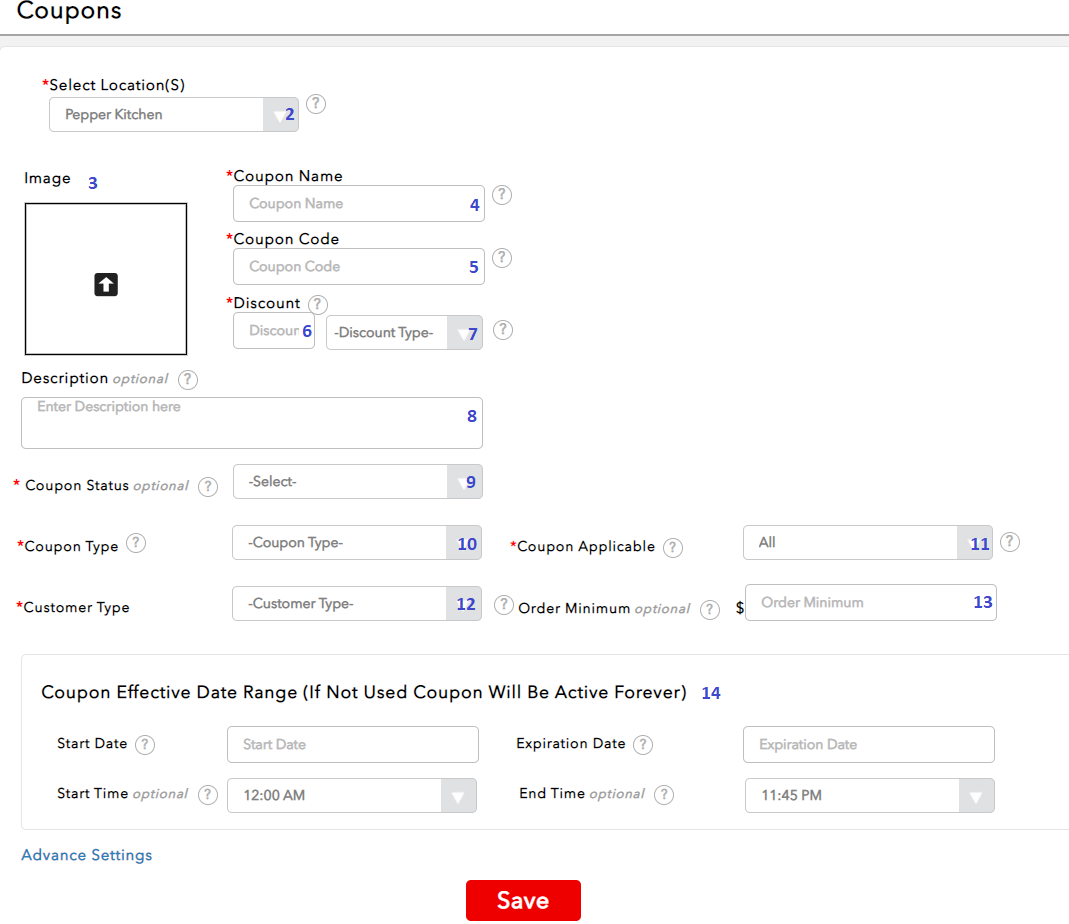Click help icon next to Start Date label
This screenshot has height=924, width=1069.
point(145,745)
